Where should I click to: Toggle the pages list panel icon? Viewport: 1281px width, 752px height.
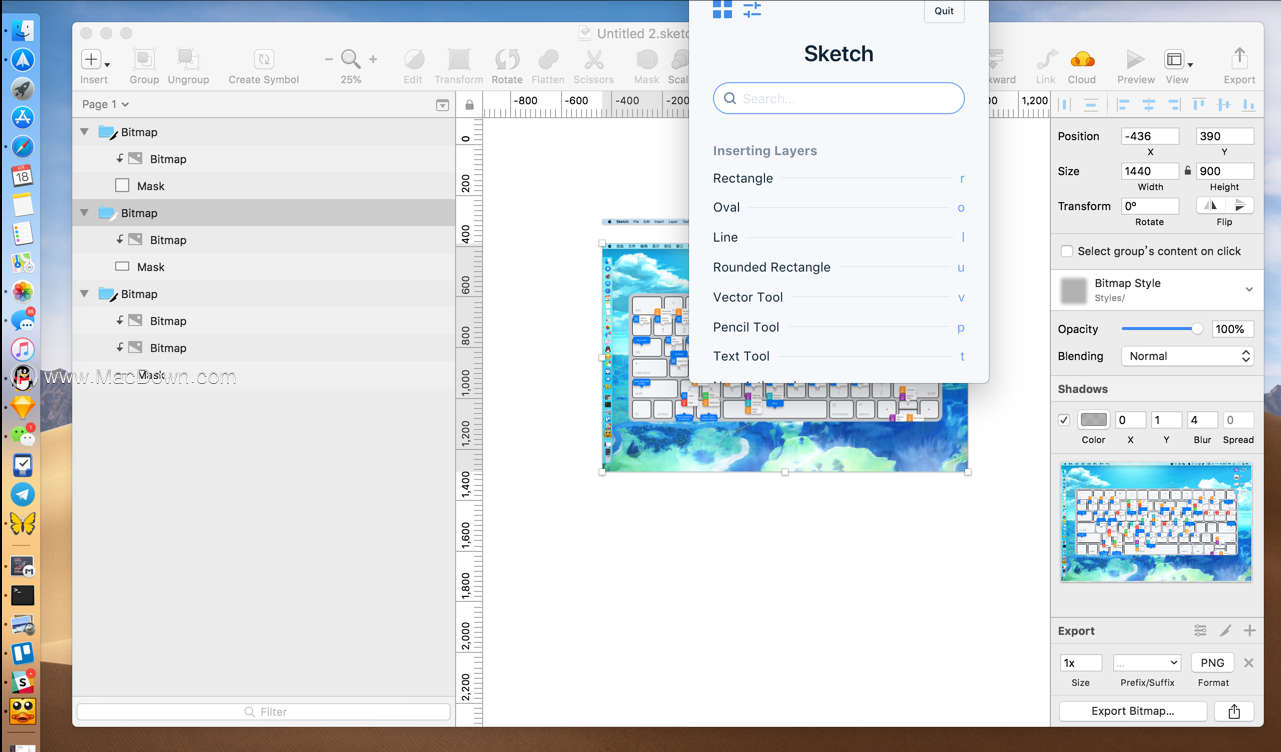click(443, 104)
